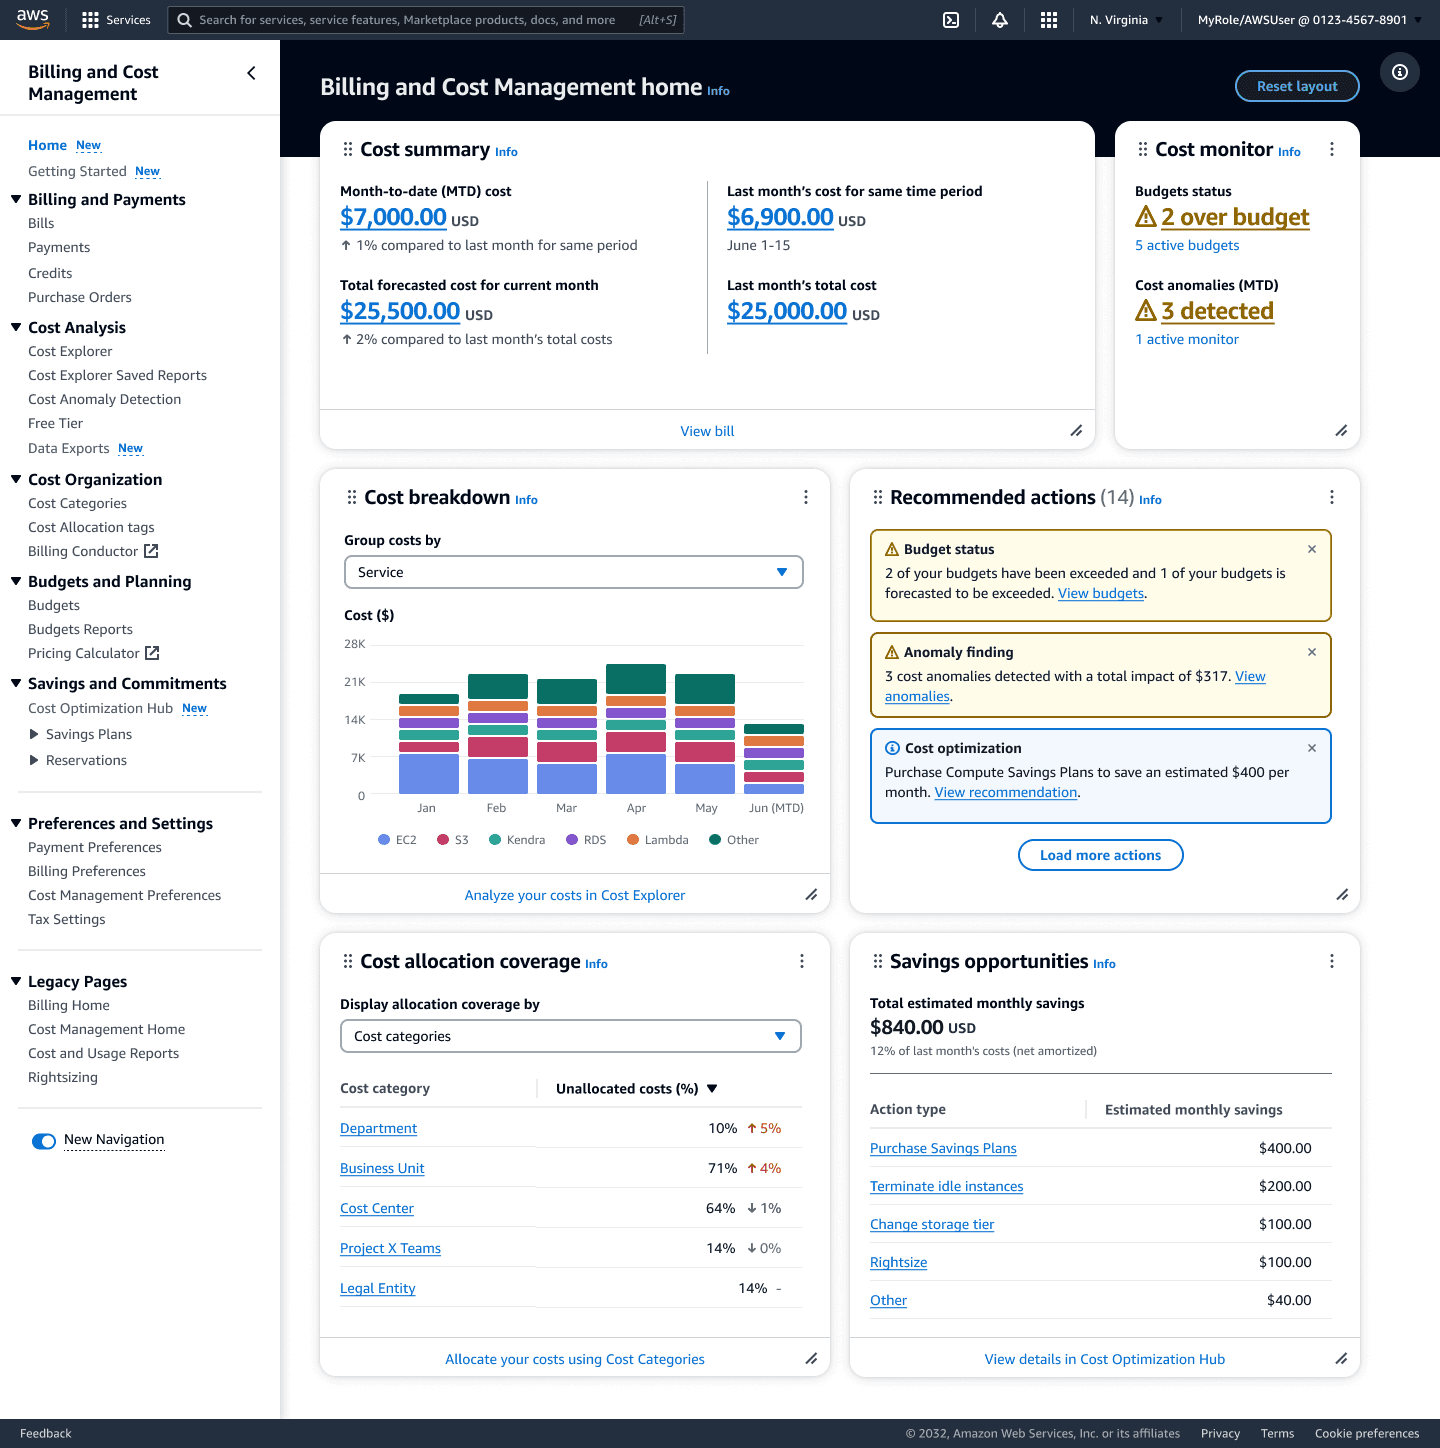Open the Services grid menu
The width and height of the screenshot is (1440, 1448).
[x=116, y=20]
